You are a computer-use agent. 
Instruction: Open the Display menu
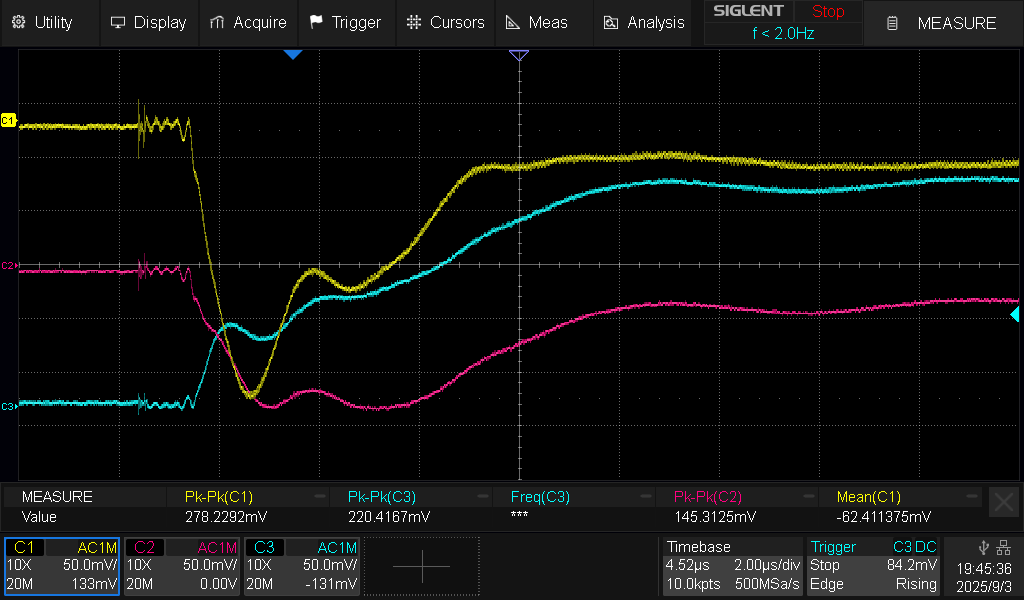click(x=149, y=22)
